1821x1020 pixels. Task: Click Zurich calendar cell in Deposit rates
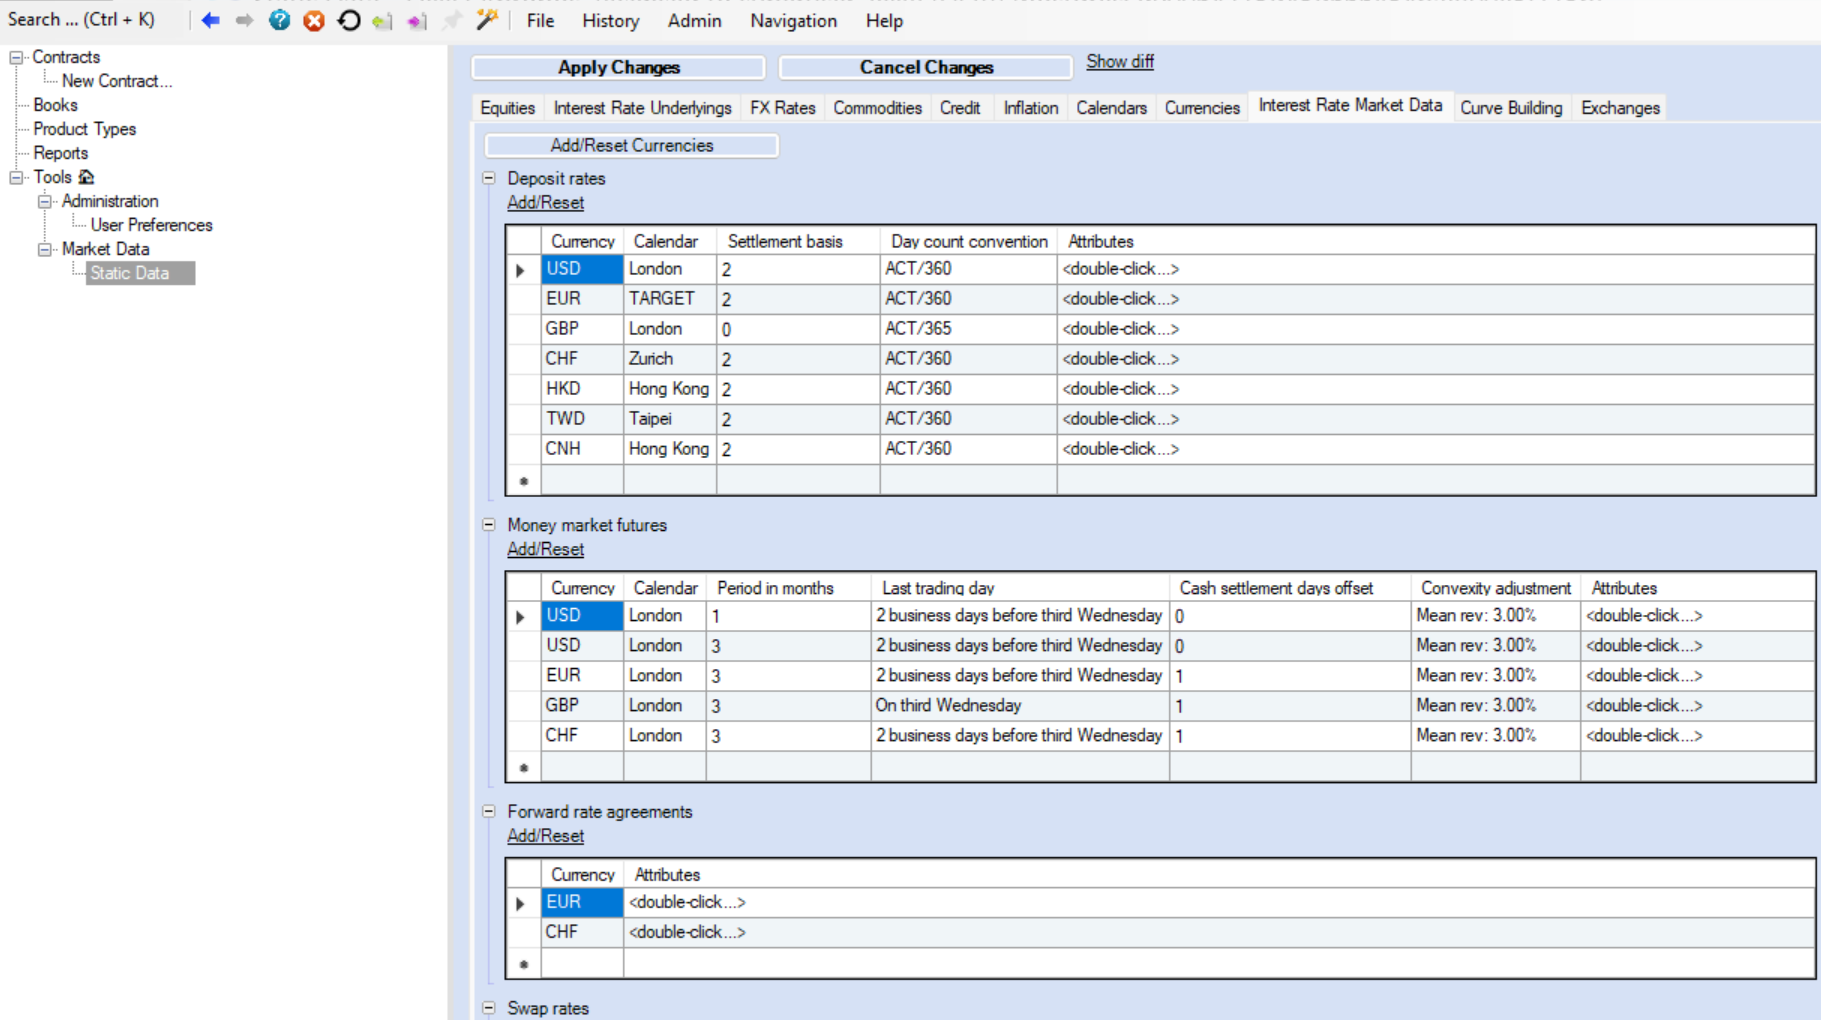pos(670,359)
